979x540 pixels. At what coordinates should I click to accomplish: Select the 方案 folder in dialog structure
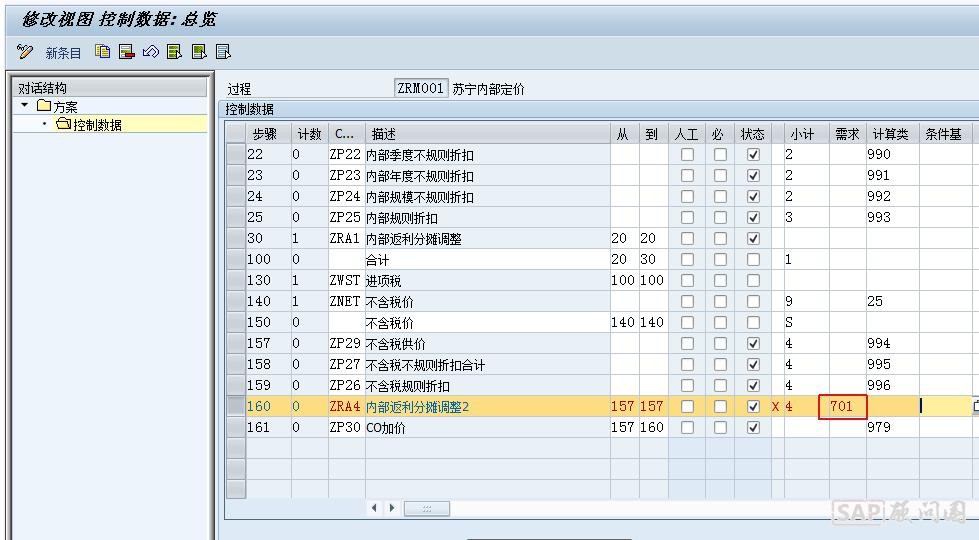57,106
